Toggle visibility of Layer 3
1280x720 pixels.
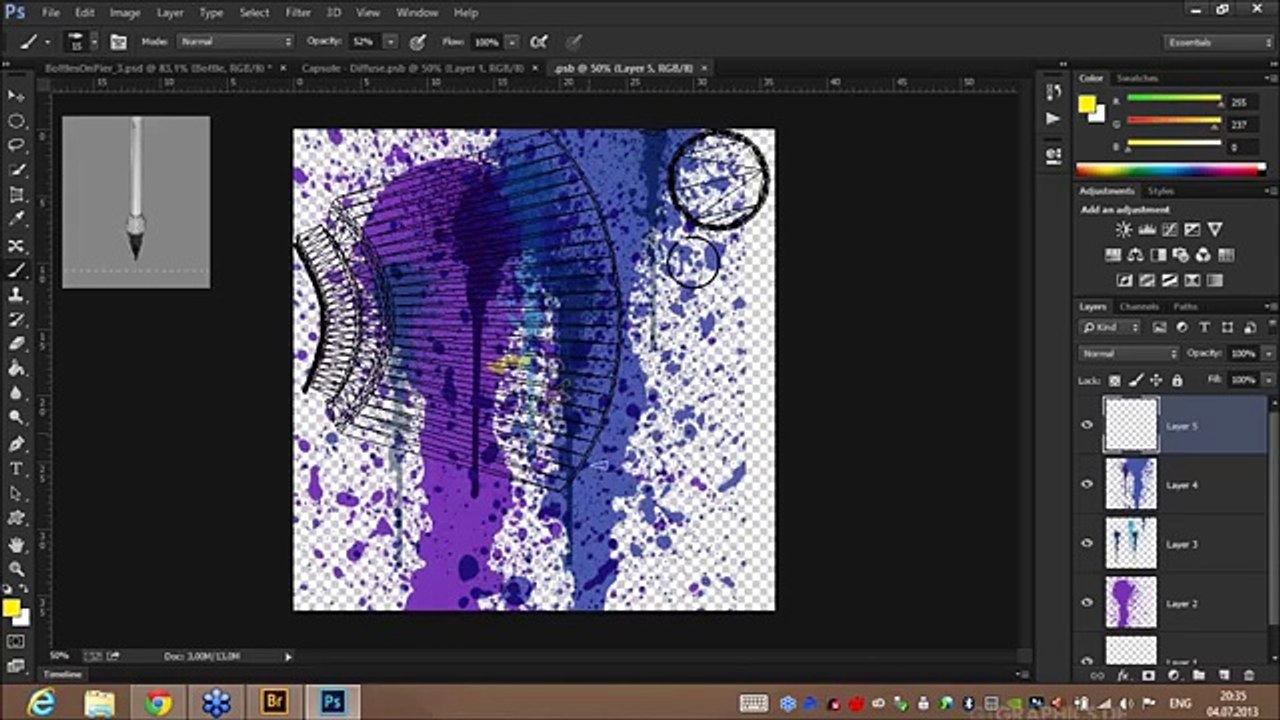[x=1087, y=543]
